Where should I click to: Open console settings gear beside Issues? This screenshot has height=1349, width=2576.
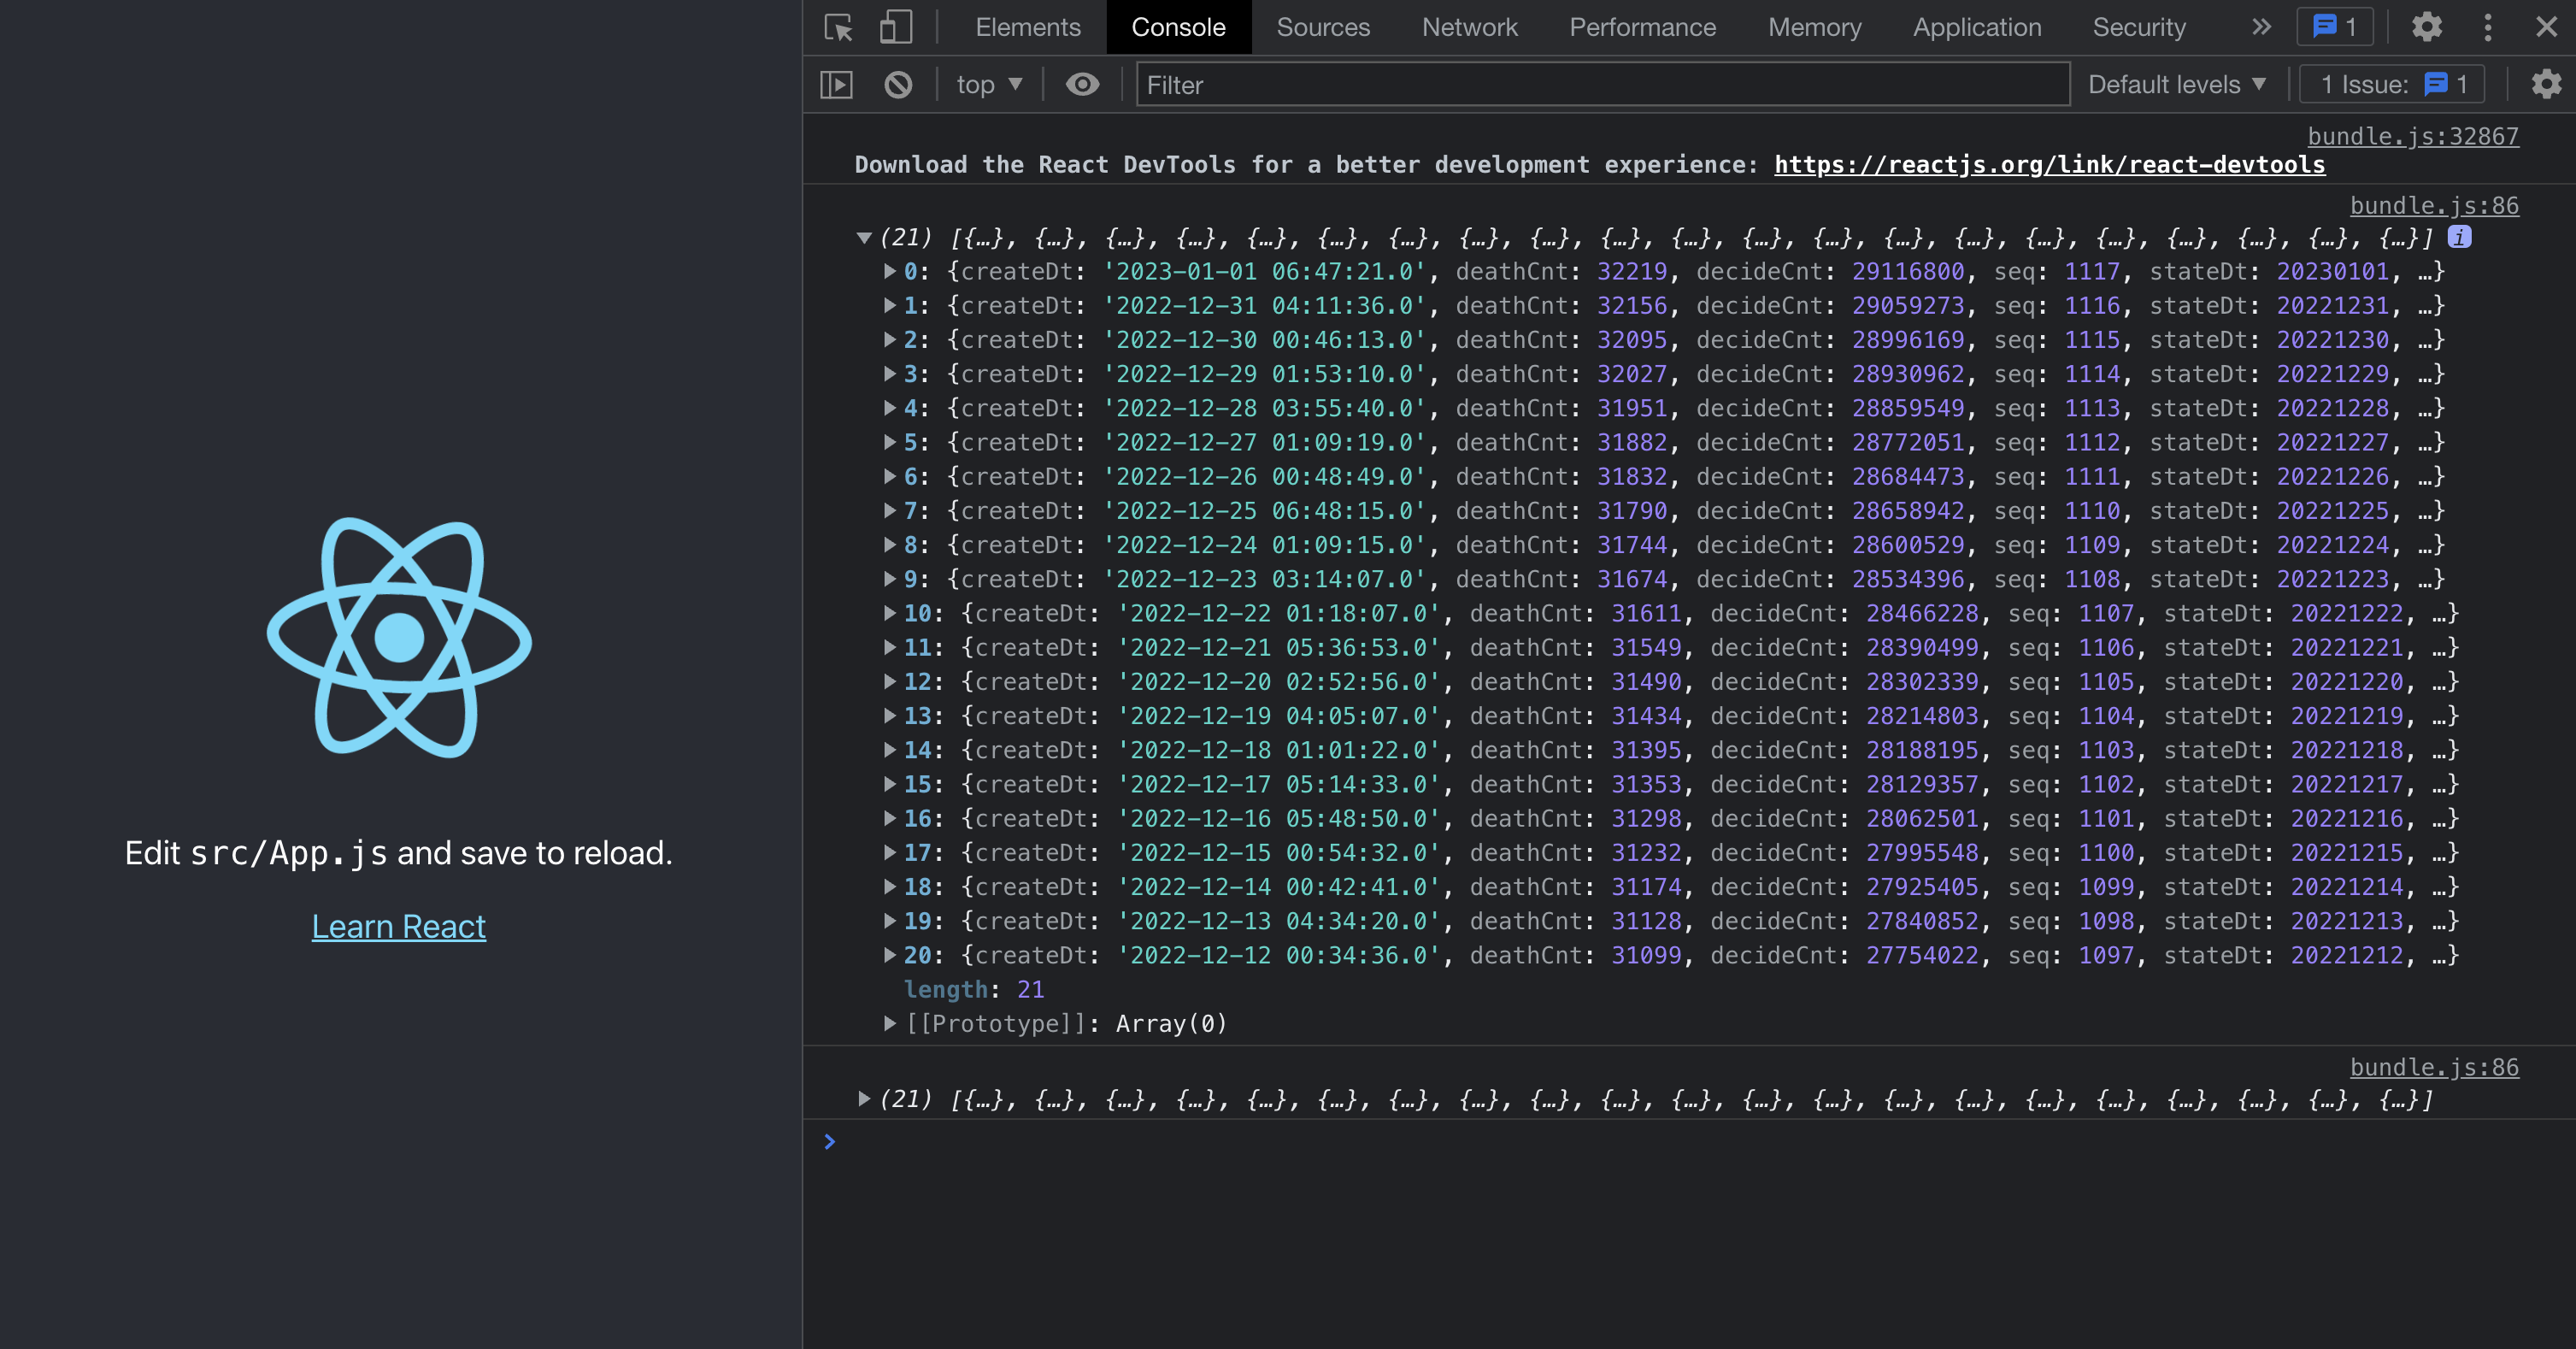click(2546, 85)
